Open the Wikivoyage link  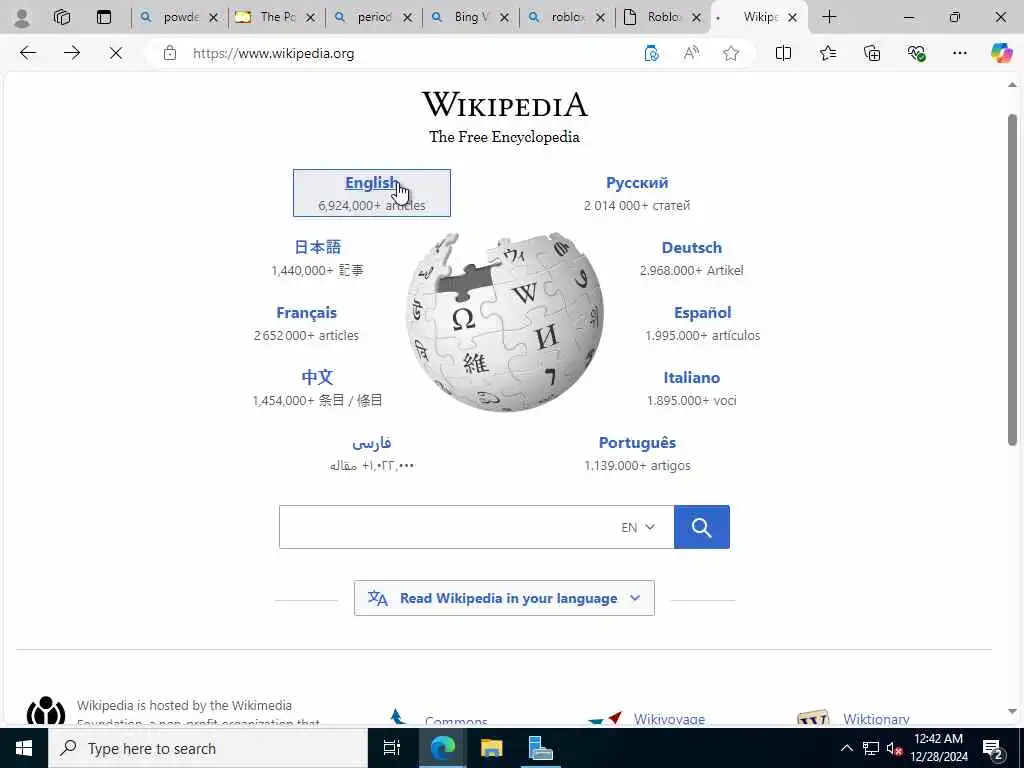(669, 719)
